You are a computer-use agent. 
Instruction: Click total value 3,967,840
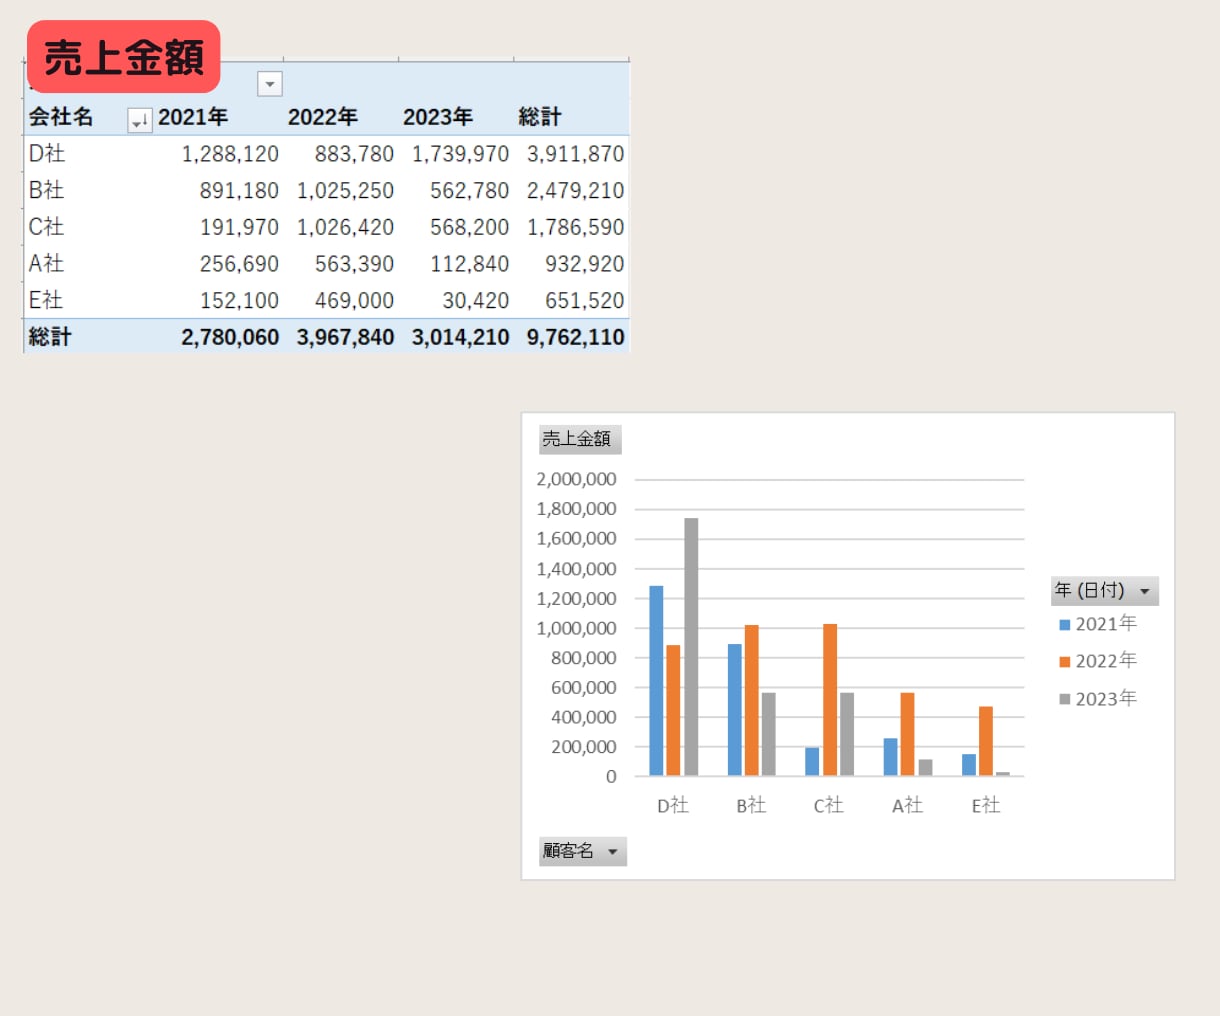[345, 338]
